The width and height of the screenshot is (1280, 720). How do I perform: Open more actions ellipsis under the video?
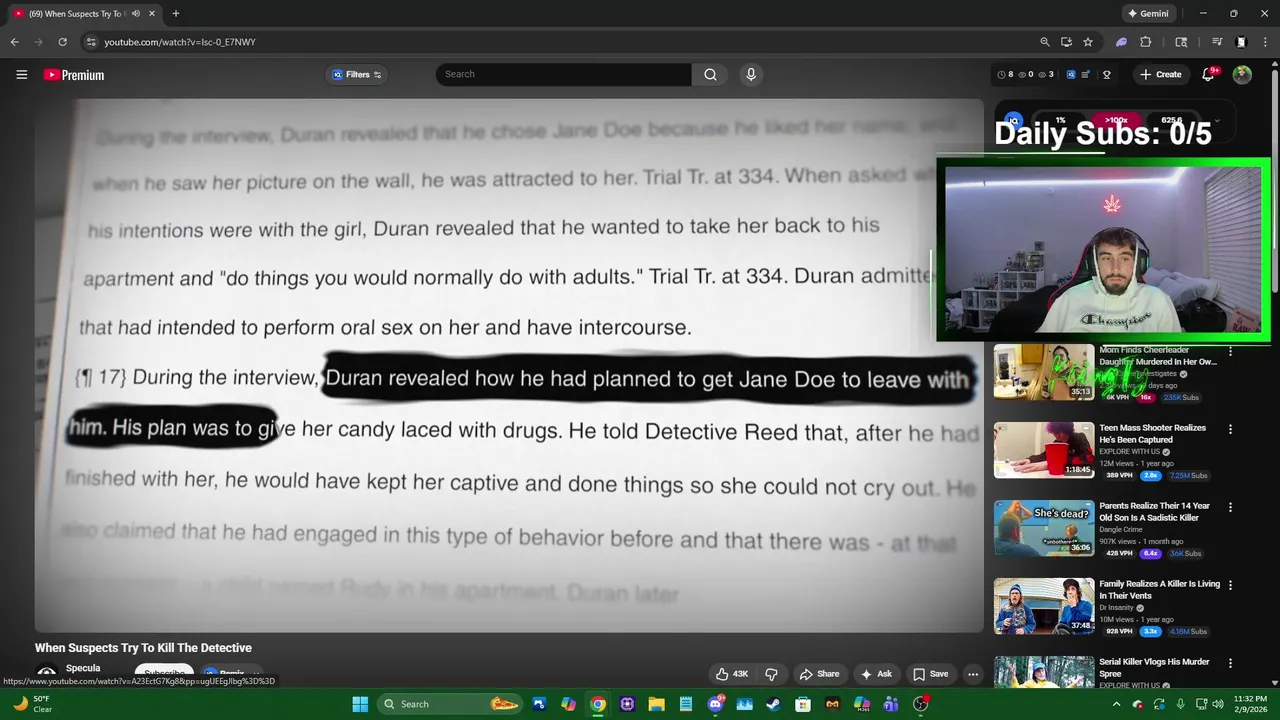(x=972, y=674)
